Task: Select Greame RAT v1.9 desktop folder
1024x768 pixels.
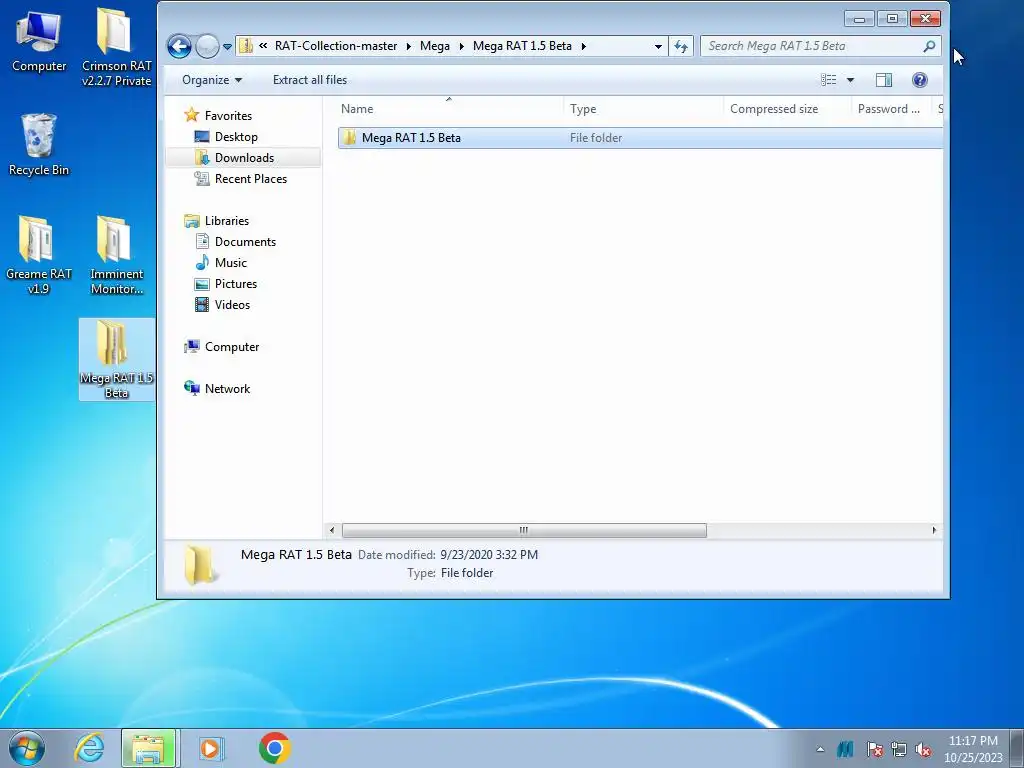Action: 39,255
